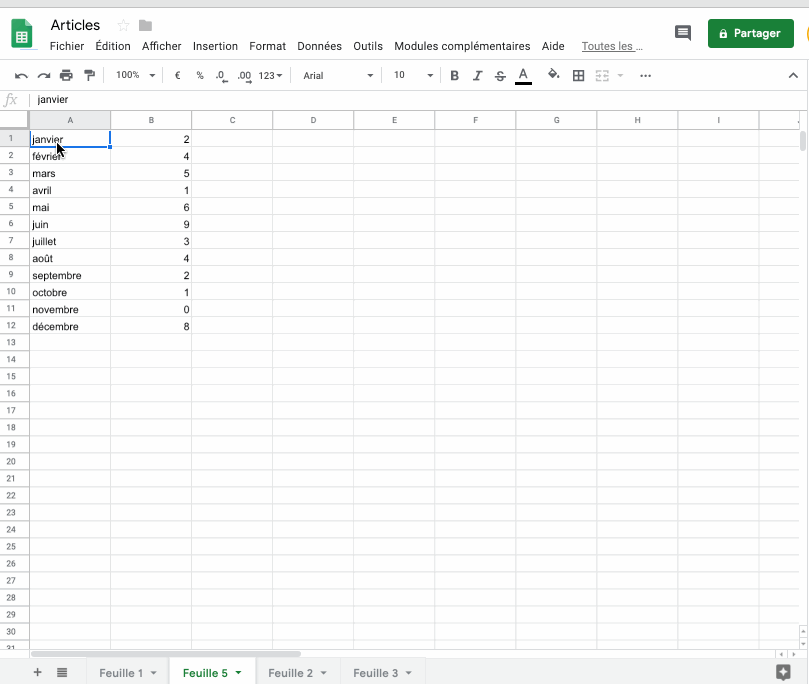Click the undo arrow icon

[21, 76]
